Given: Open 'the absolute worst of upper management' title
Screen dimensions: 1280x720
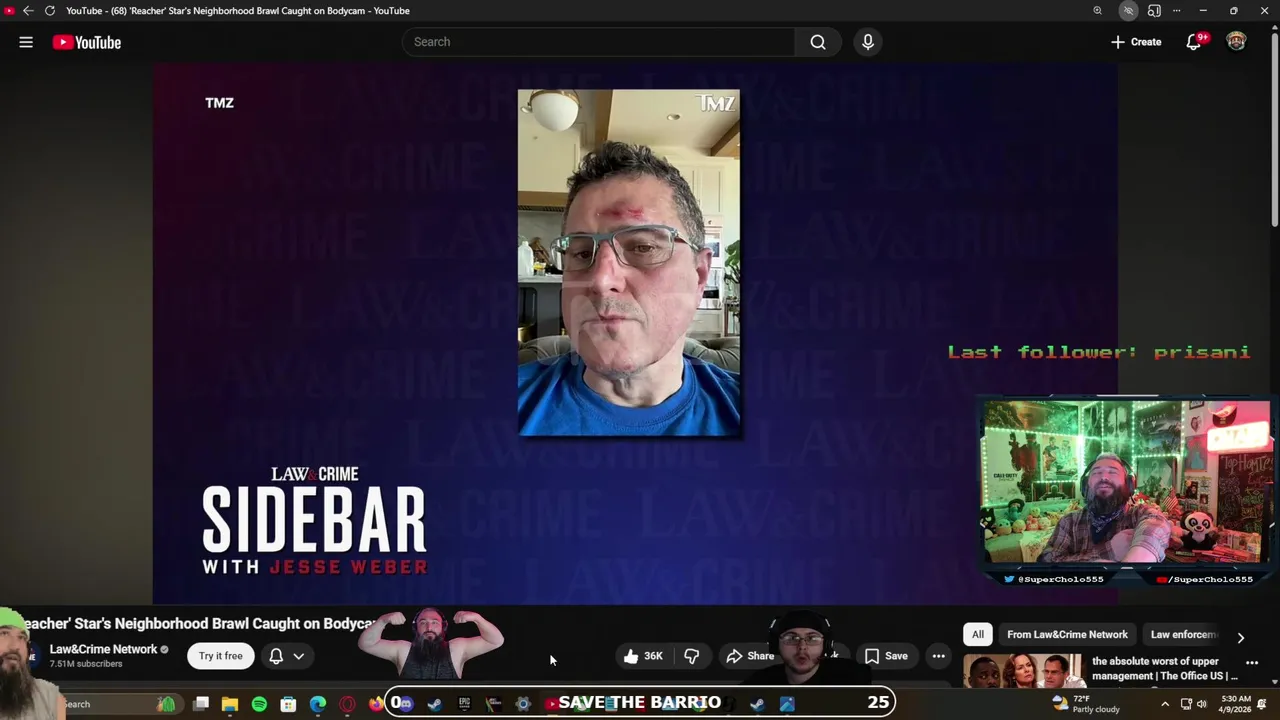Looking at the screenshot, I should (1165, 668).
